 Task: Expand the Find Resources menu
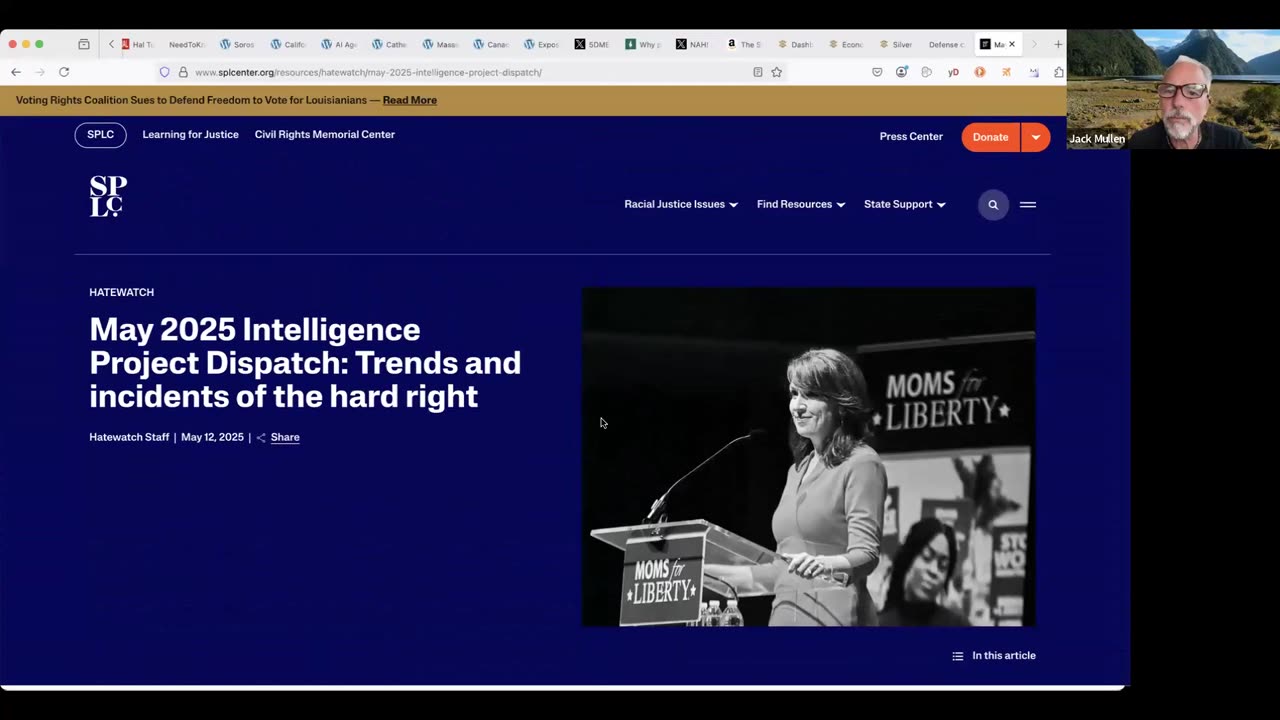pyautogui.click(x=801, y=204)
